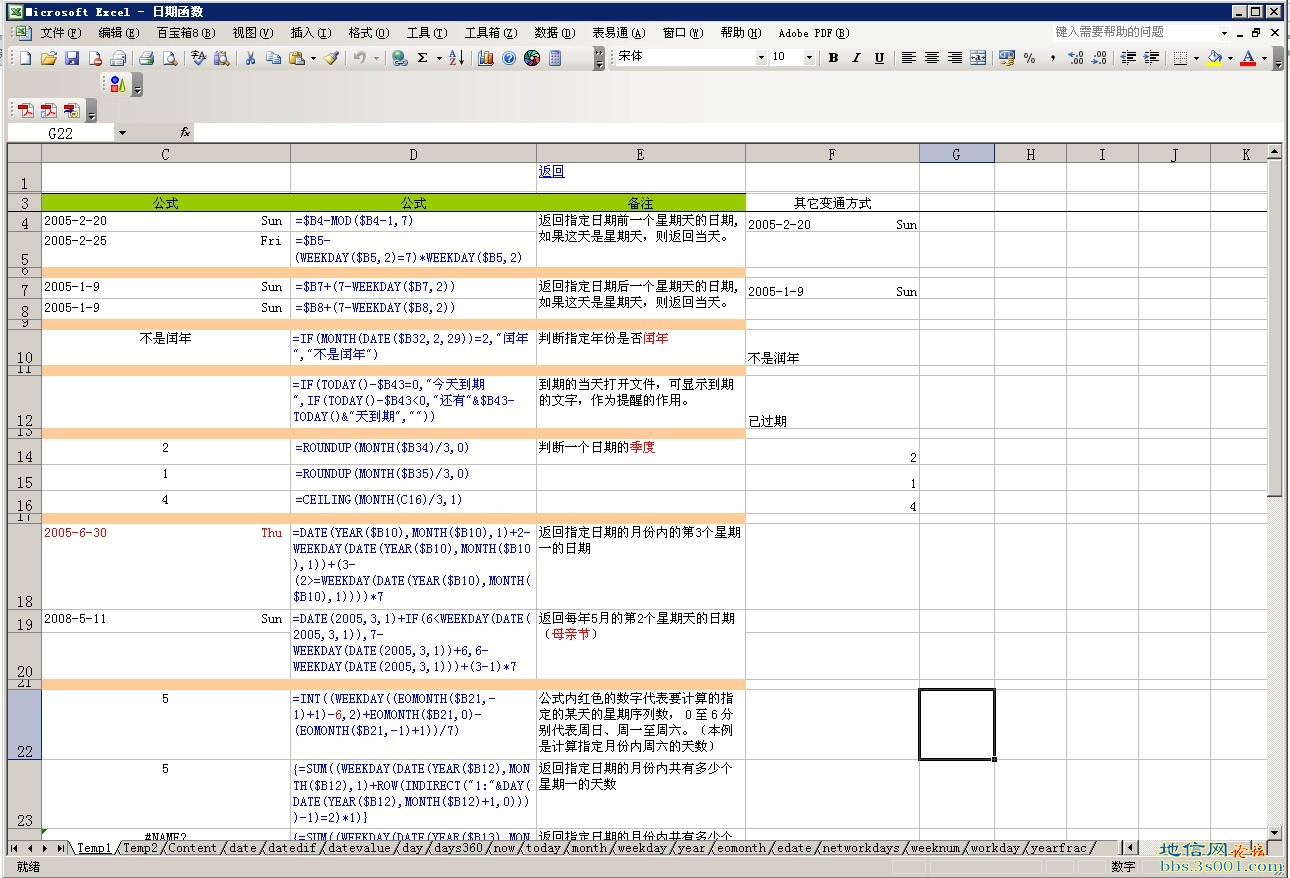Click the Decrease Indent icon
The image size is (1290, 878).
click(1128, 58)
